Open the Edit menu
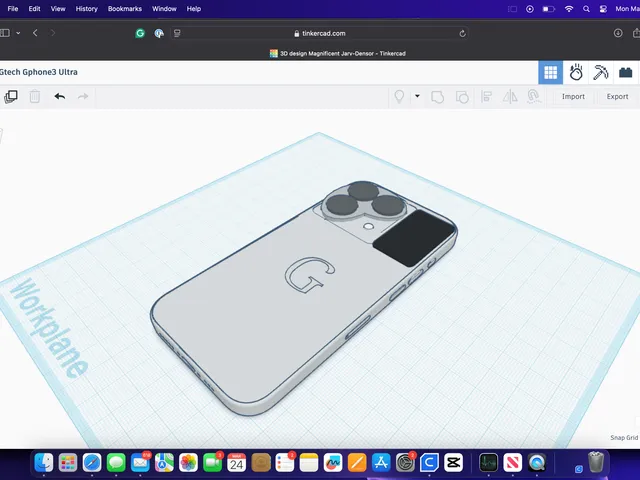Image resolution: width=640 pixels, height=480 pixels. click(x=34, y=9)
